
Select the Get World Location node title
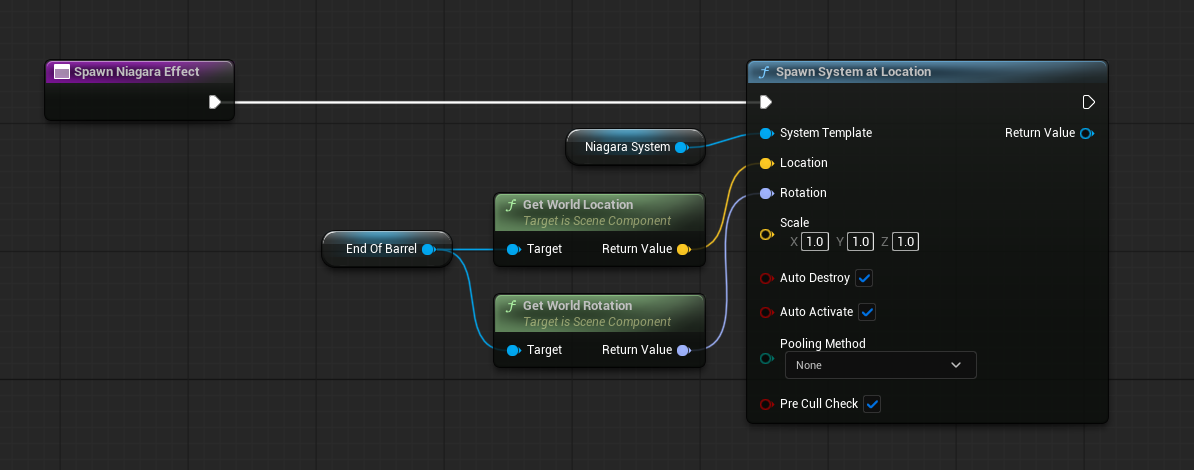tap(578, 205)
